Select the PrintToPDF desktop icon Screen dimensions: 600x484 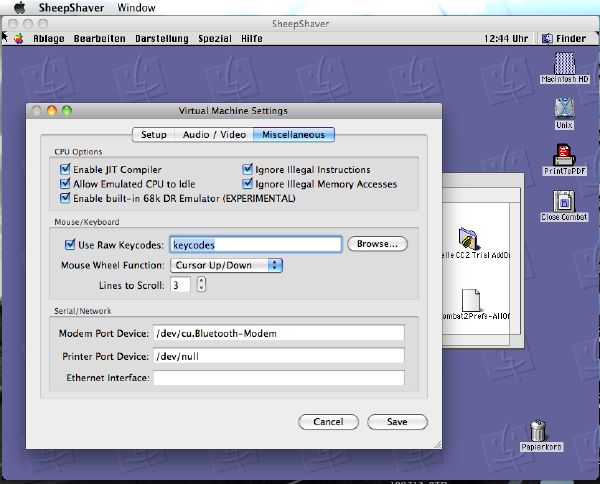pos(564,155)
